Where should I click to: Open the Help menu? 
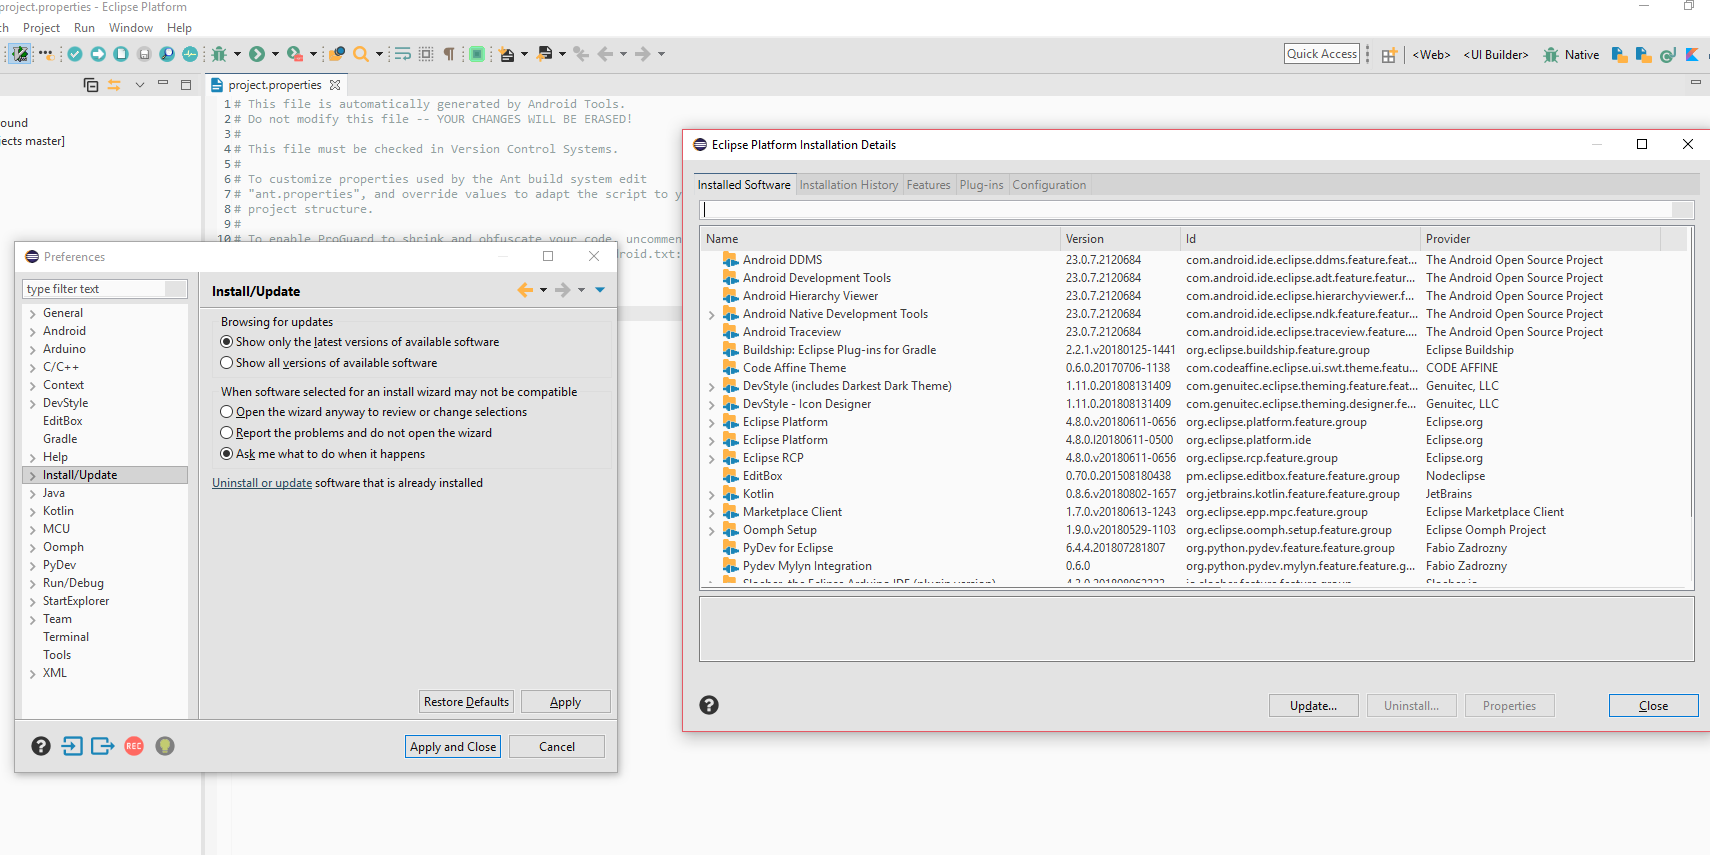[179, 28]
